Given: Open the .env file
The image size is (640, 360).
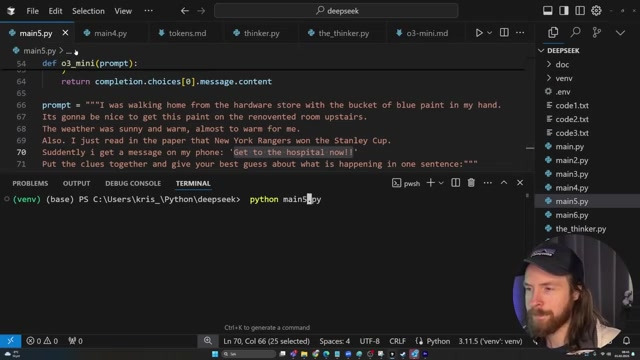Looking at the screenshot, I should pos(563,92).
